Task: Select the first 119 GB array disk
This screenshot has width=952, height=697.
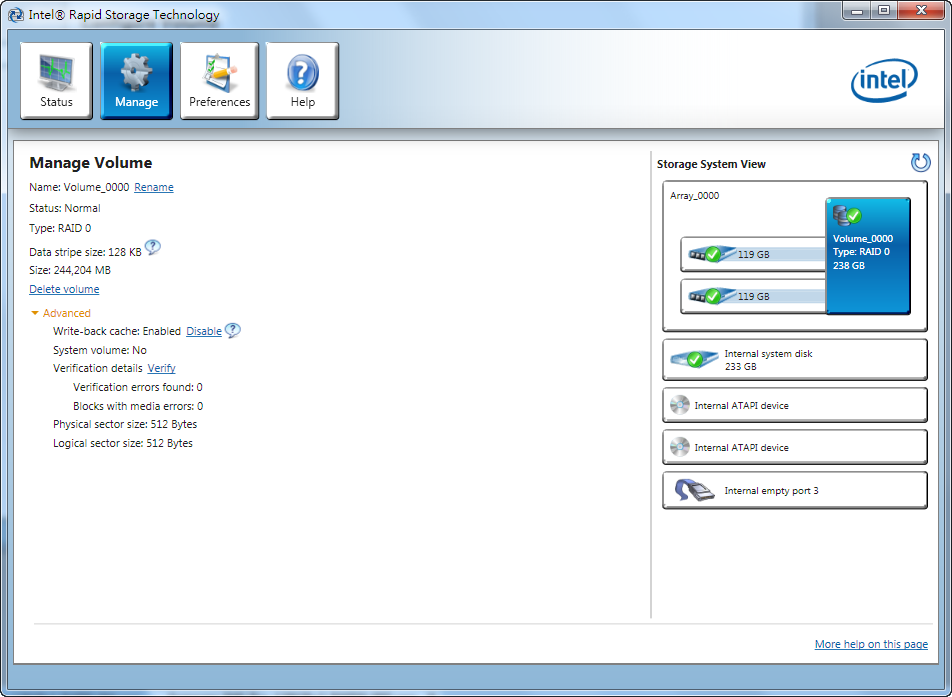Action: click(752, 254)
